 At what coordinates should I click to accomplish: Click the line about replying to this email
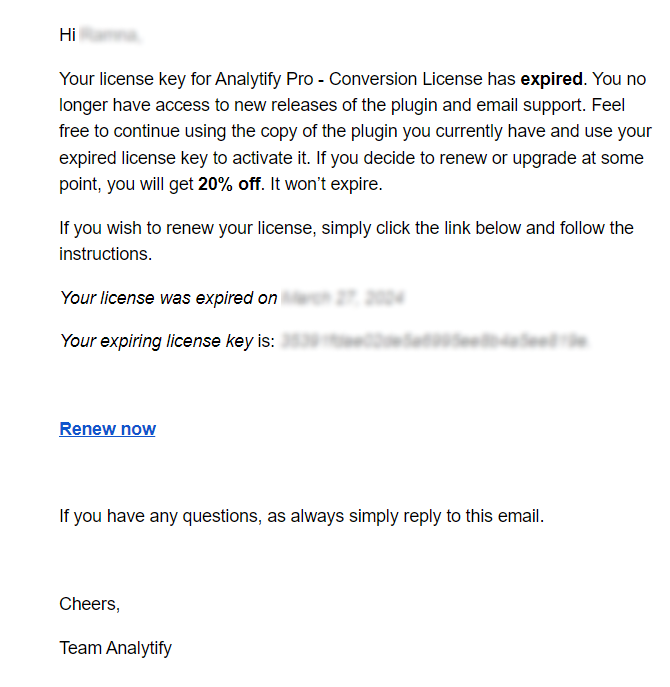[301, 516]
